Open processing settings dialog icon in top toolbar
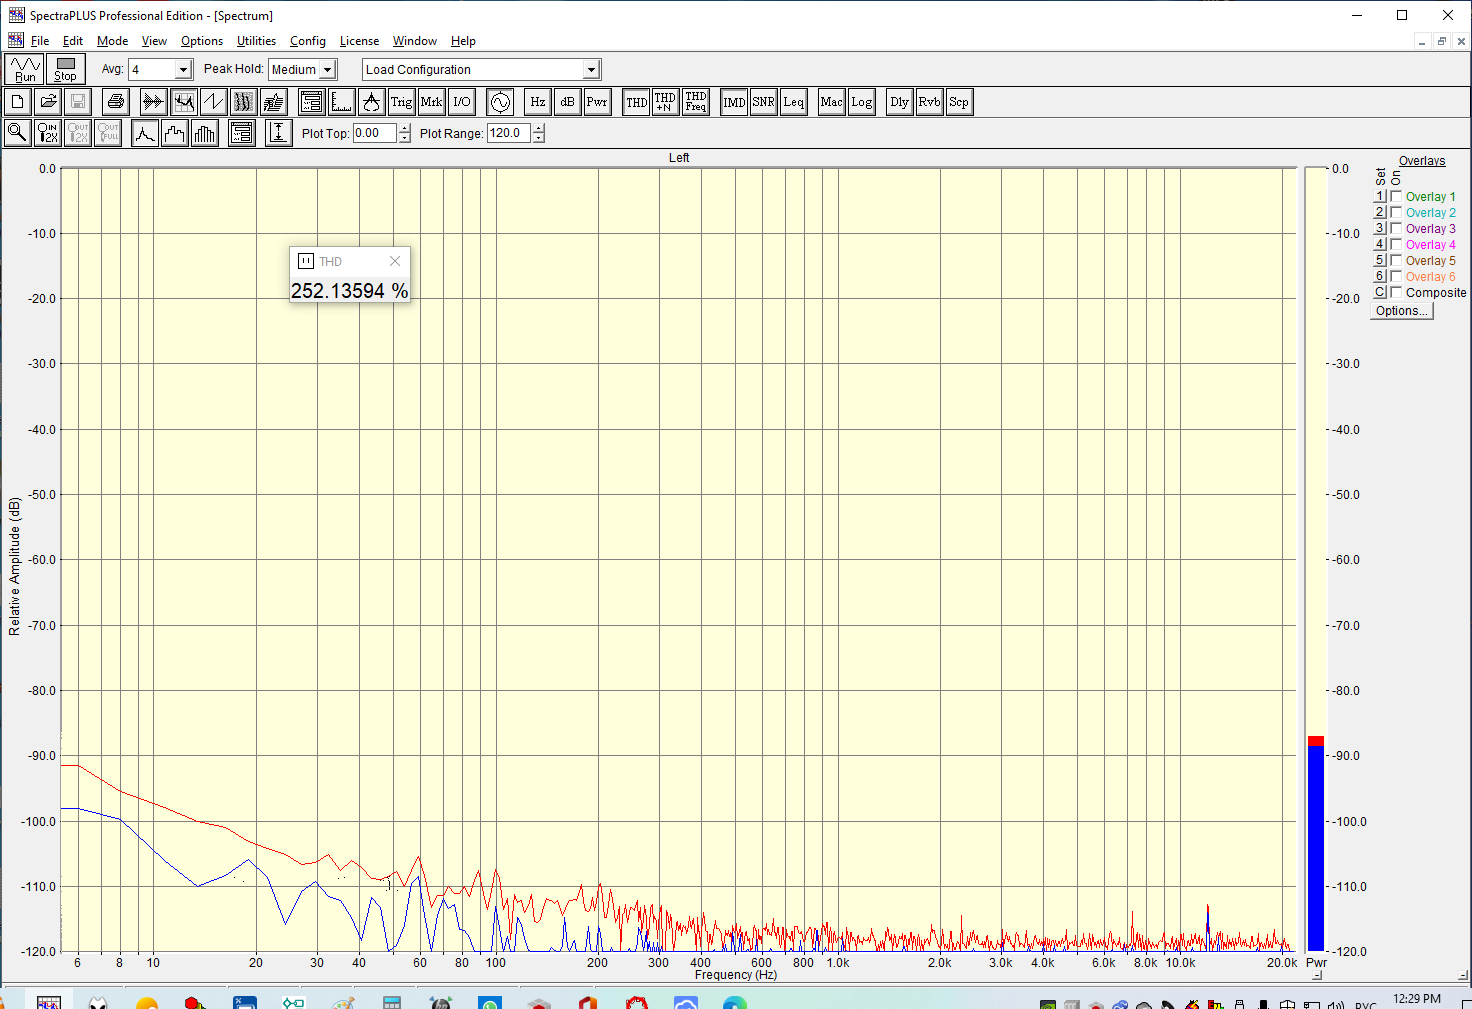1472x1009 pixels. pyautogui.click(x=311, y=102)
